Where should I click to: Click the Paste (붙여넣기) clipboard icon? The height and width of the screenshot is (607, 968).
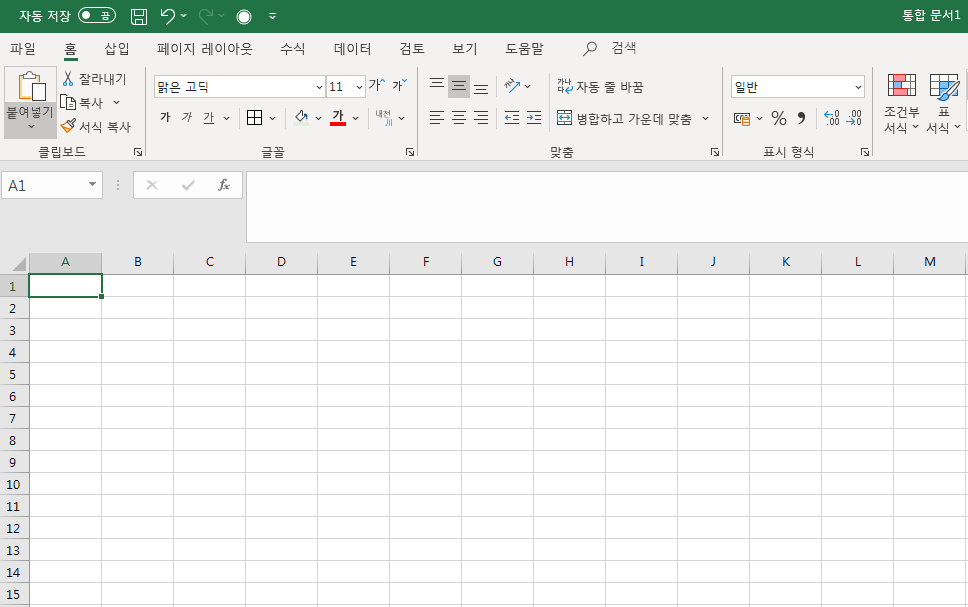pos(31,86)
